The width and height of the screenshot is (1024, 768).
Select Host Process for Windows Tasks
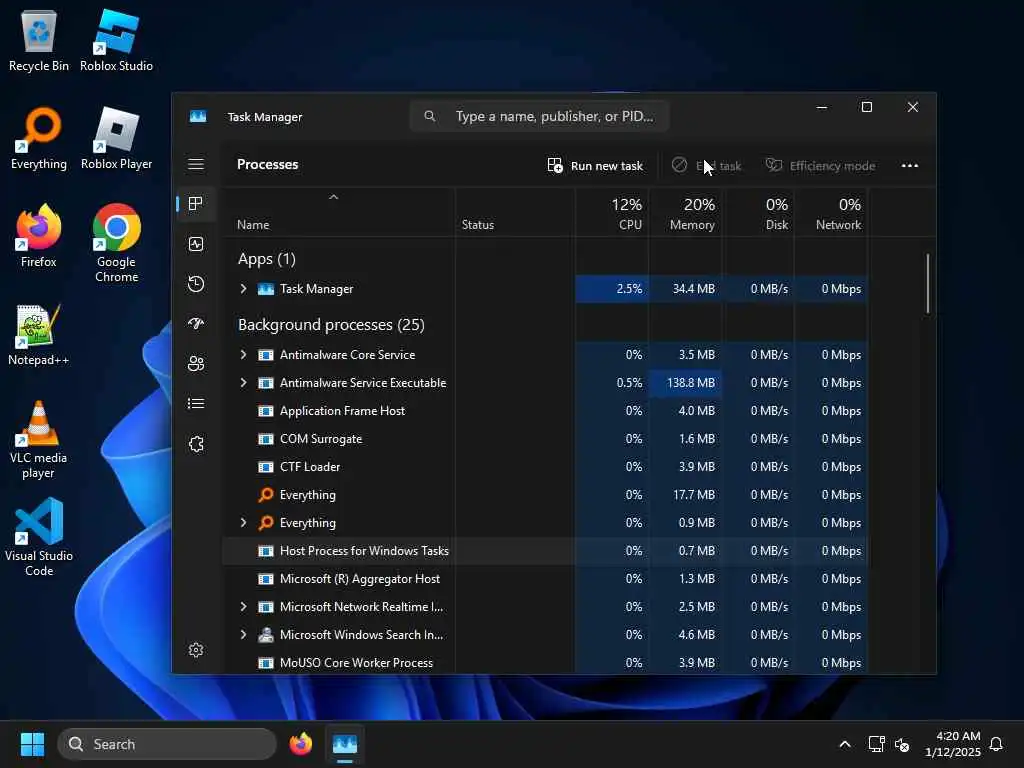pos(545,551)
